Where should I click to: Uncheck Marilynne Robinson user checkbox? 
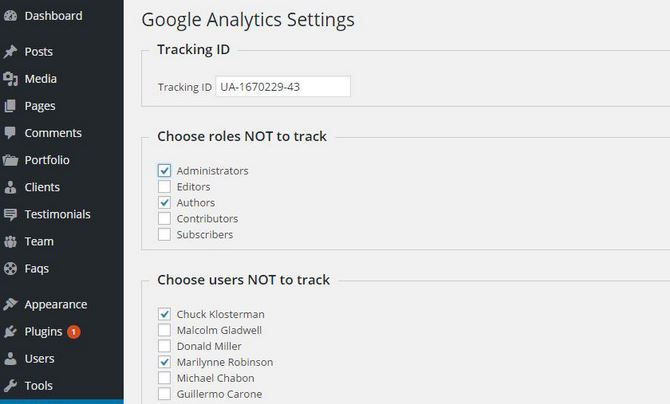point(165,362)
